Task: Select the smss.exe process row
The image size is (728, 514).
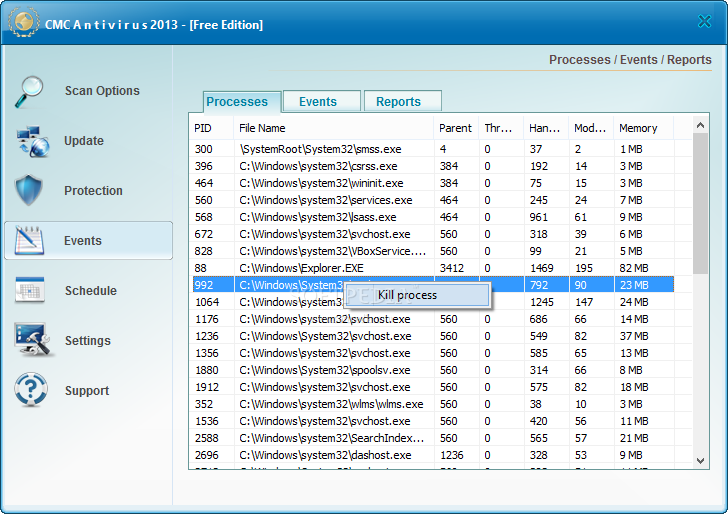Action: coord(432,149)
